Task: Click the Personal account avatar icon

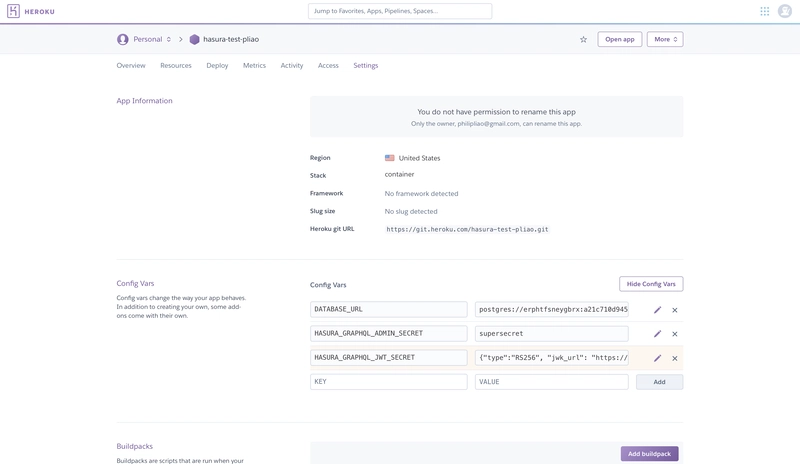Action: click(x=122, y=39)
